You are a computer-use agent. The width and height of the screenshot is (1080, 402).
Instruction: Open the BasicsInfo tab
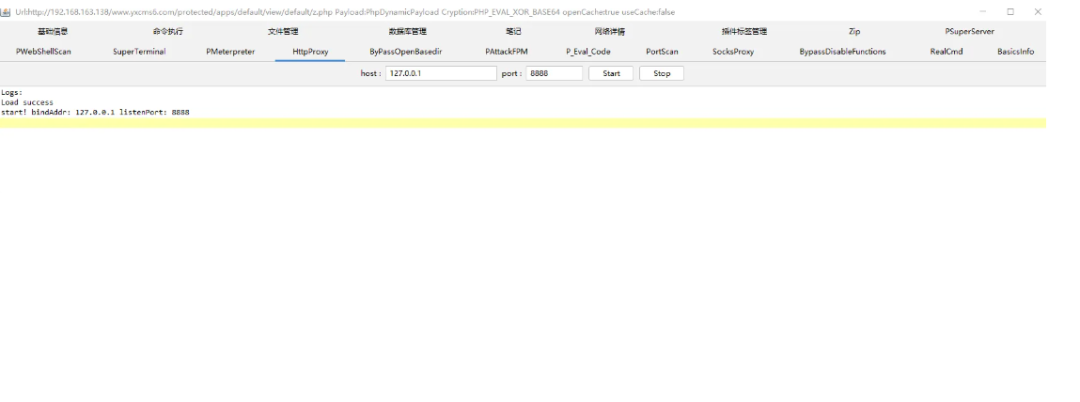[1015, 52]
